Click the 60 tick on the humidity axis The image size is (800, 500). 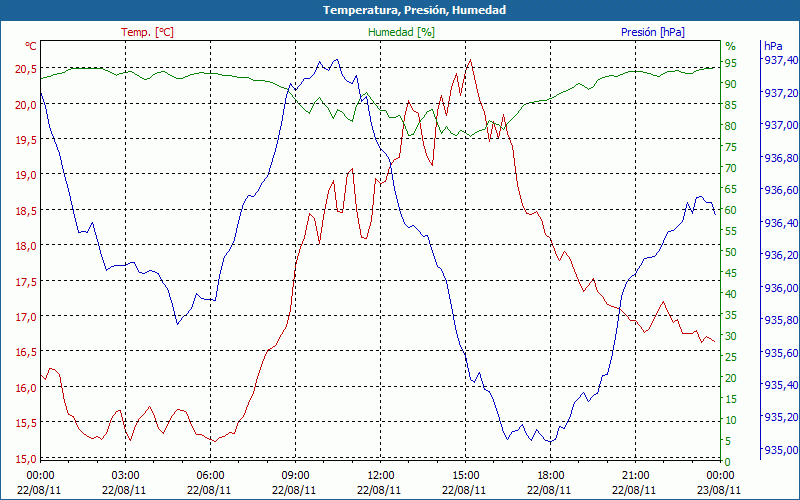coord(731,210)
